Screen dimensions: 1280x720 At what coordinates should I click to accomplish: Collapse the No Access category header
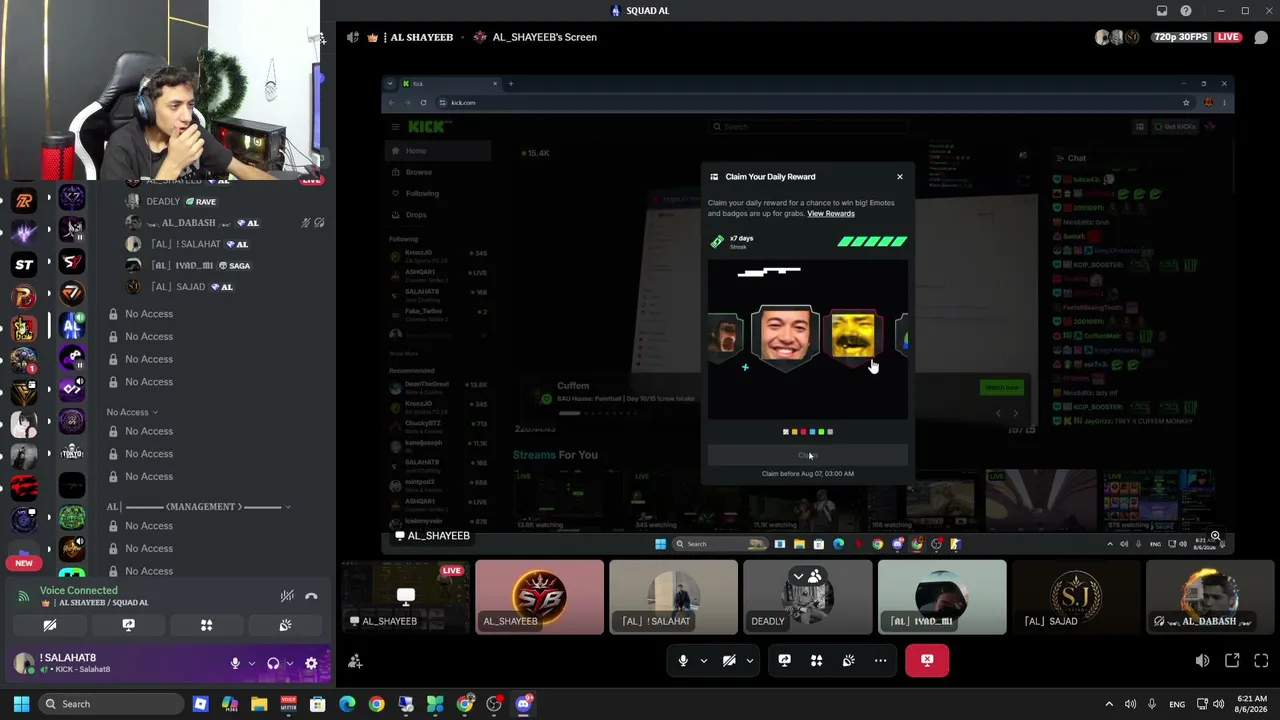point(132,412)
